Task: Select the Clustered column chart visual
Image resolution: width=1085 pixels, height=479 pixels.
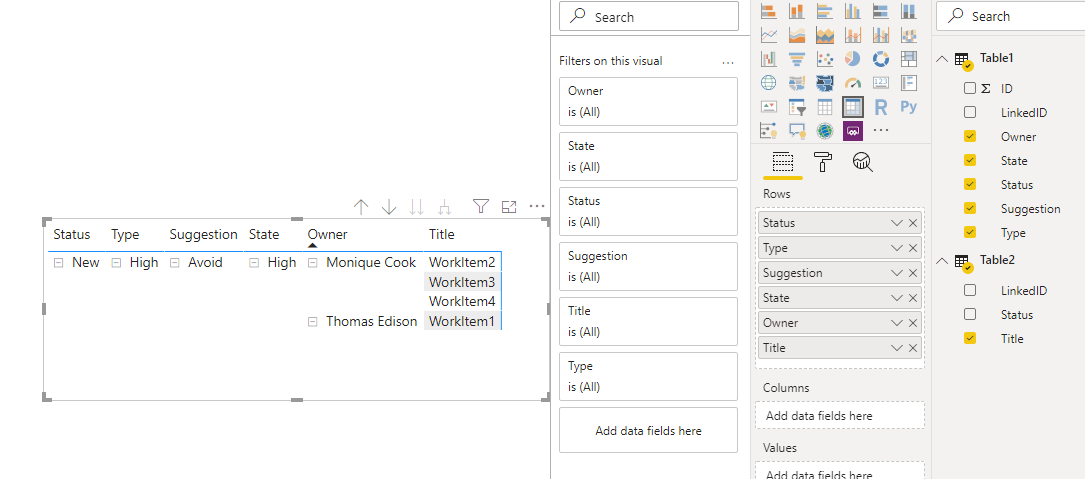Action: point(852,11)
